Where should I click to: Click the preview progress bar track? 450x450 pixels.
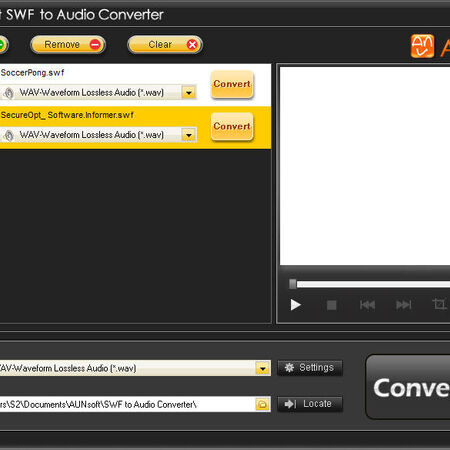(373, 284)
